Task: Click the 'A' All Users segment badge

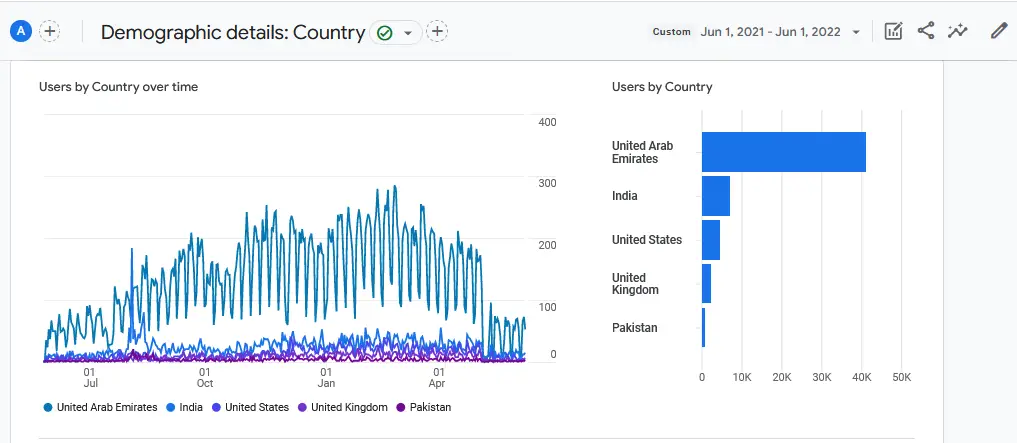Action: pyautogui.click(x=21, y=31)
